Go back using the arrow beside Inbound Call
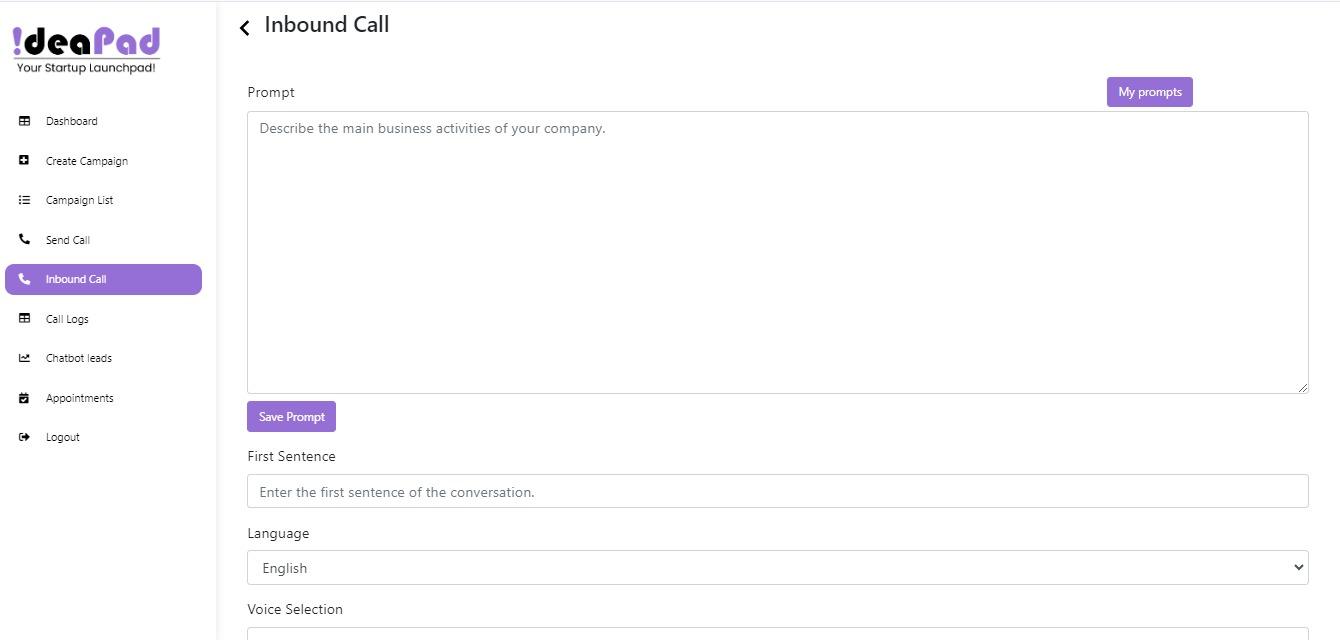 pos(245,28)
